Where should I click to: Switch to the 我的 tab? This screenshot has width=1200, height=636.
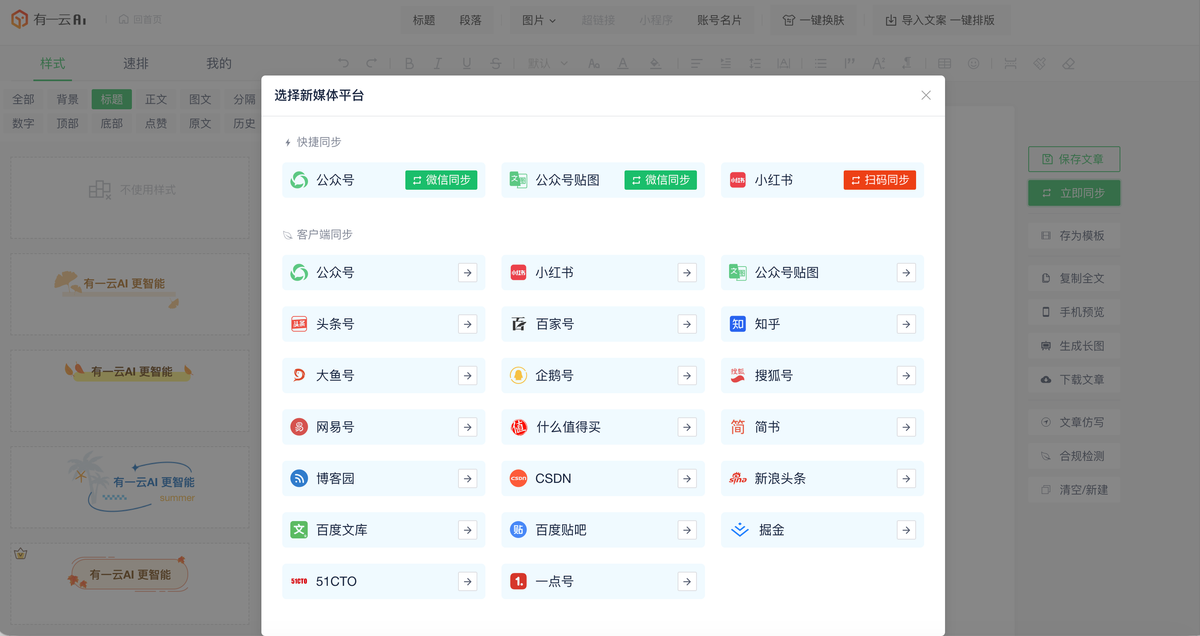pos(219,64)
